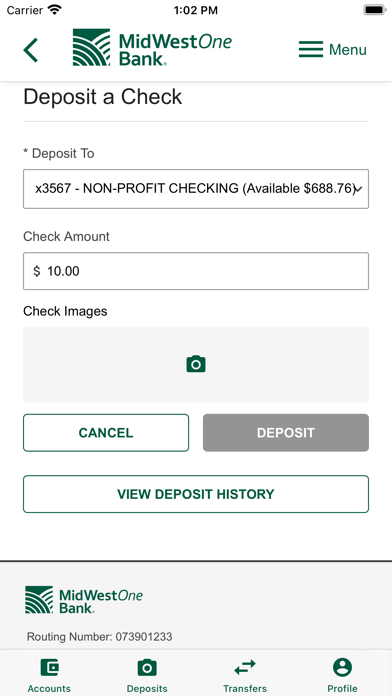Tap the Profile tab label
The width and height of the screenshot is (392, 696).
point(342,688)
